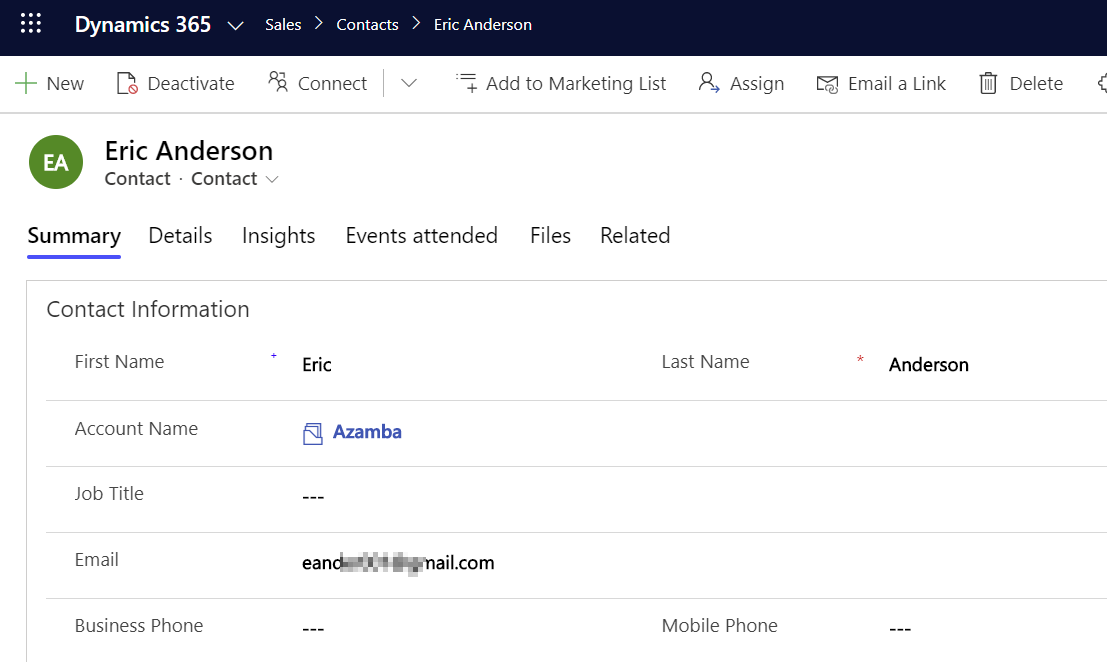This screenshot has width=1107, height=662.
Task: Click the Deactivate label
Action: (x=191, y=83)
